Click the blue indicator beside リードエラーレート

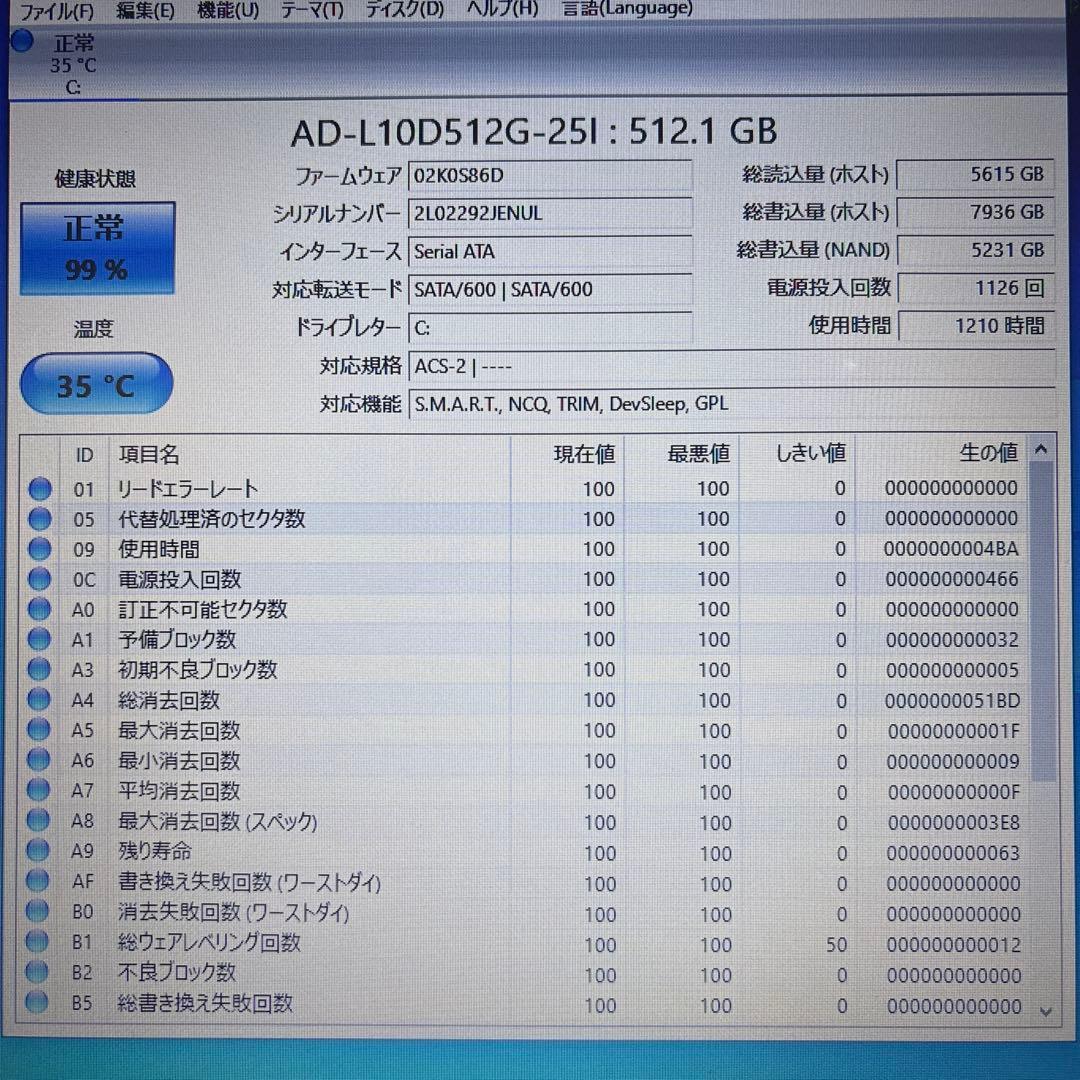39,488
